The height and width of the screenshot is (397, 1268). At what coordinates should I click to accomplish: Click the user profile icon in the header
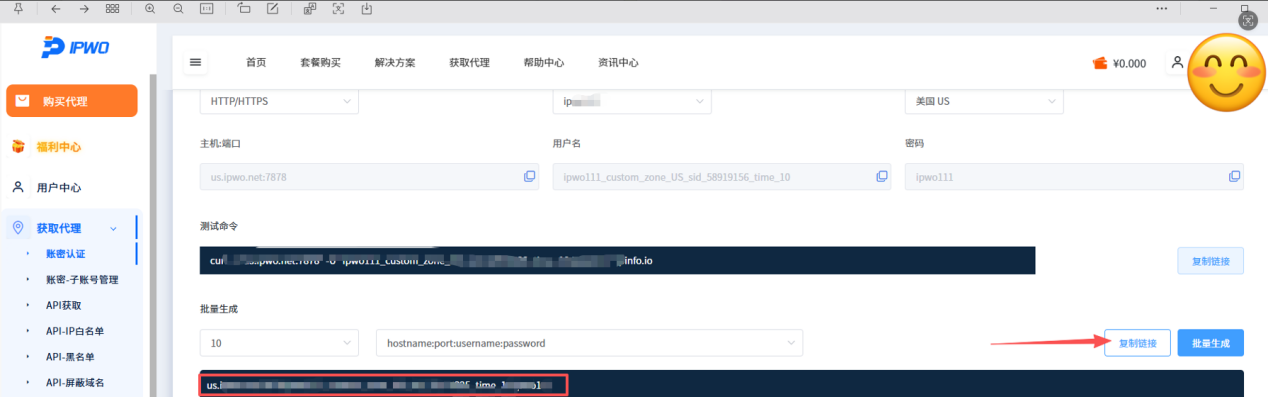[1177, 62]
